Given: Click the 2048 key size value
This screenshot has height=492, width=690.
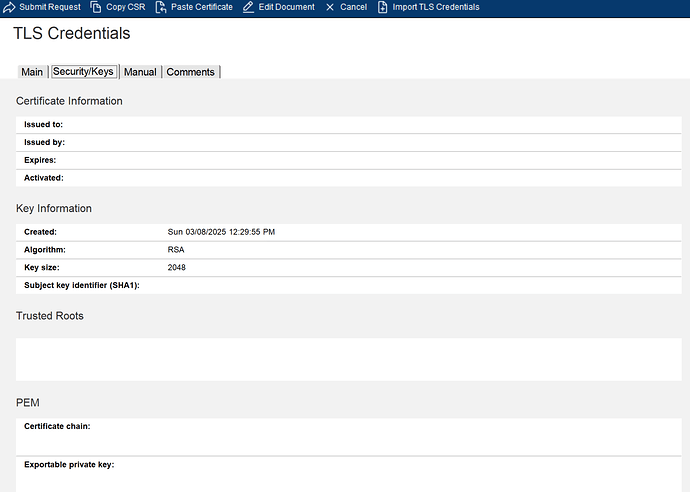Looking at the screenshot, I should pyautogui.click(x=177, y=268).
